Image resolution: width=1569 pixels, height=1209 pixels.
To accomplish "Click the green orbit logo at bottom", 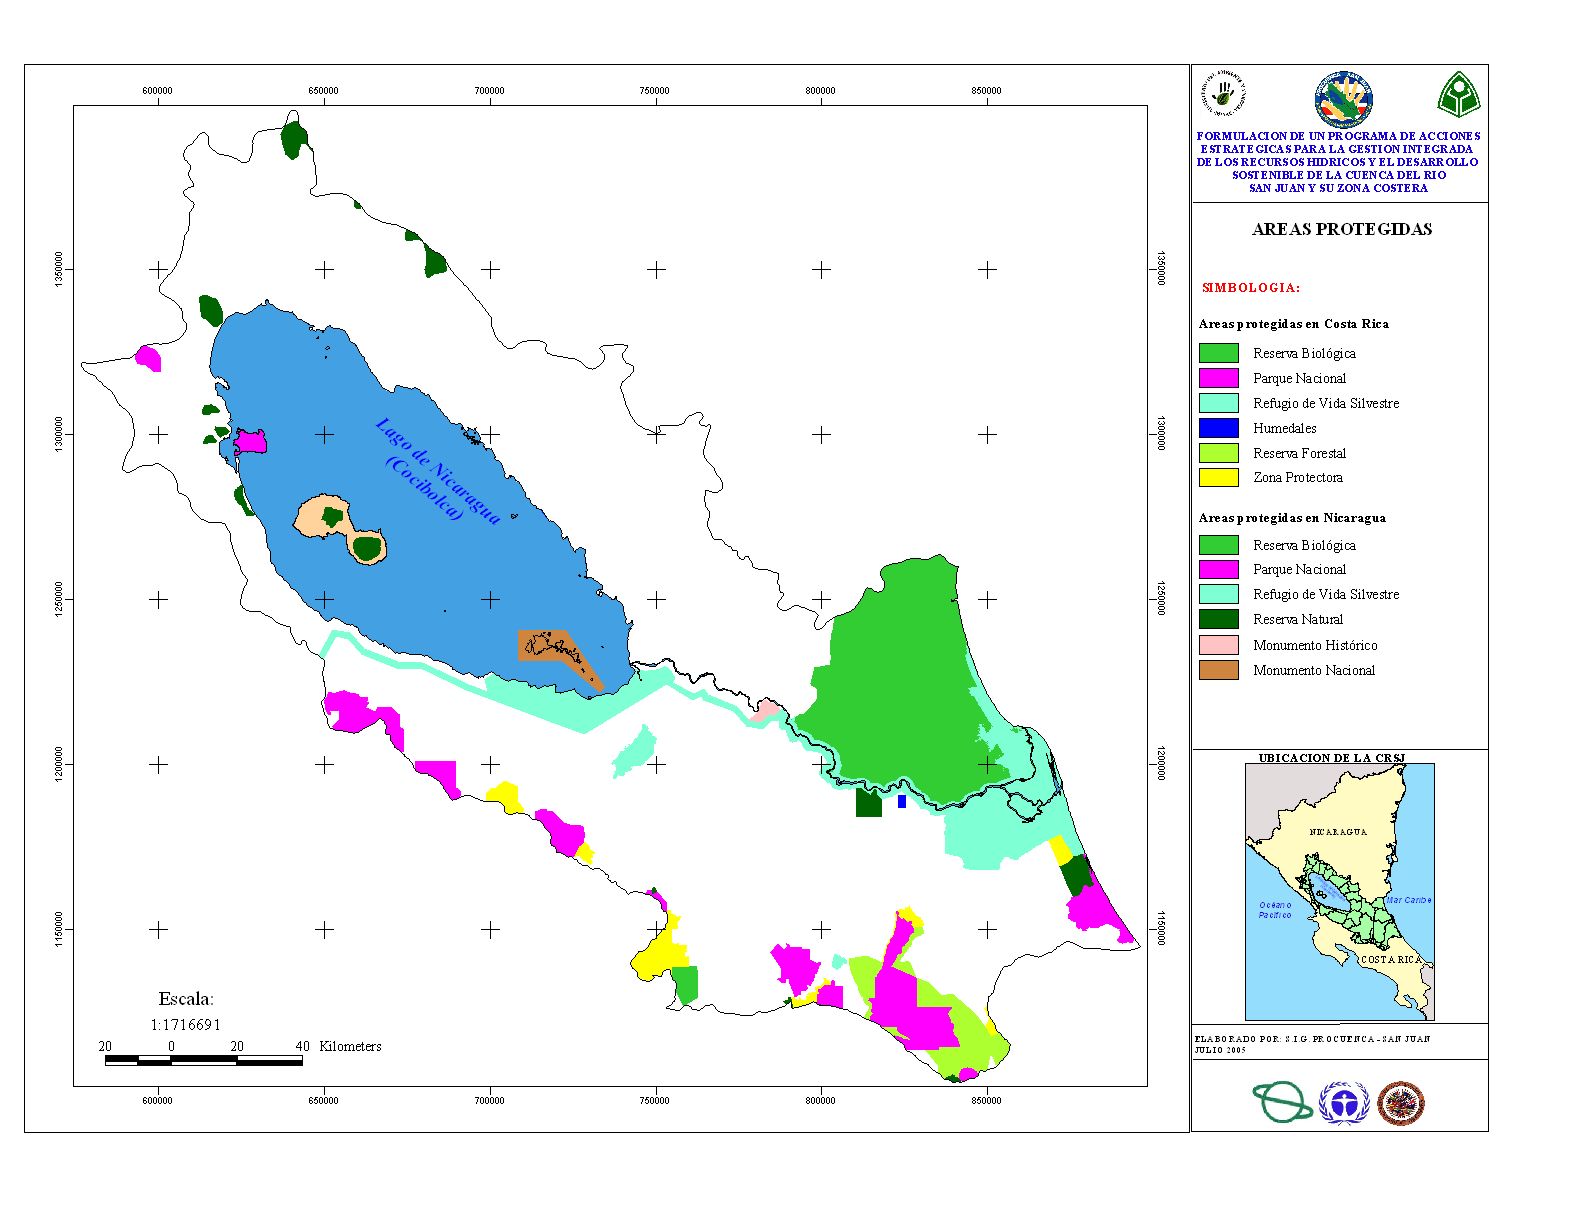I will (1282, 1103).
